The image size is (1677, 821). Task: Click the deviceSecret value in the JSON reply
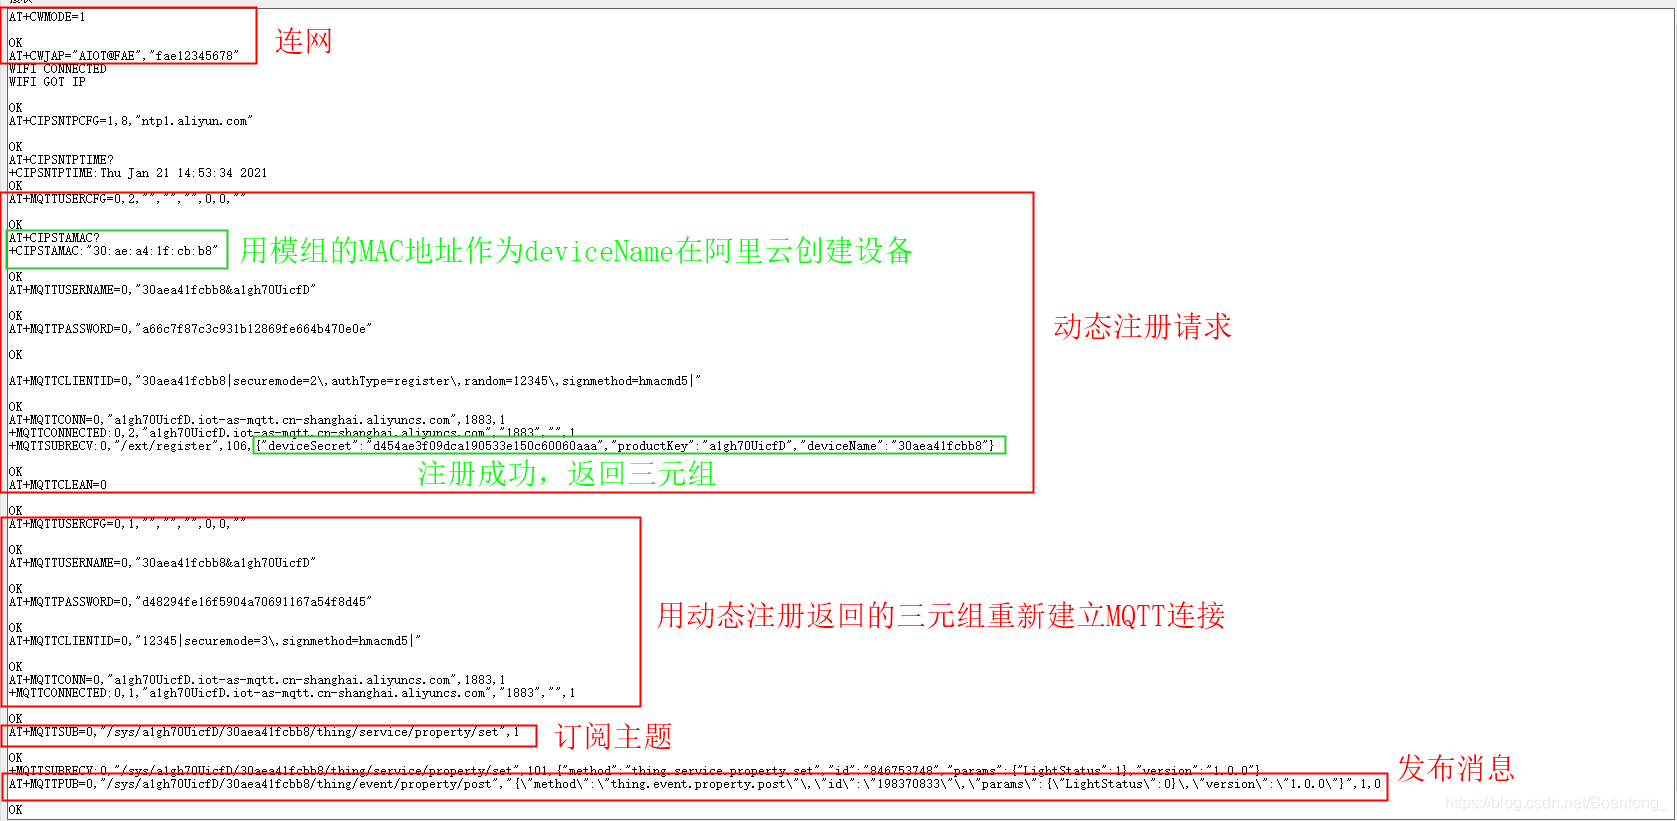(485, 446)
